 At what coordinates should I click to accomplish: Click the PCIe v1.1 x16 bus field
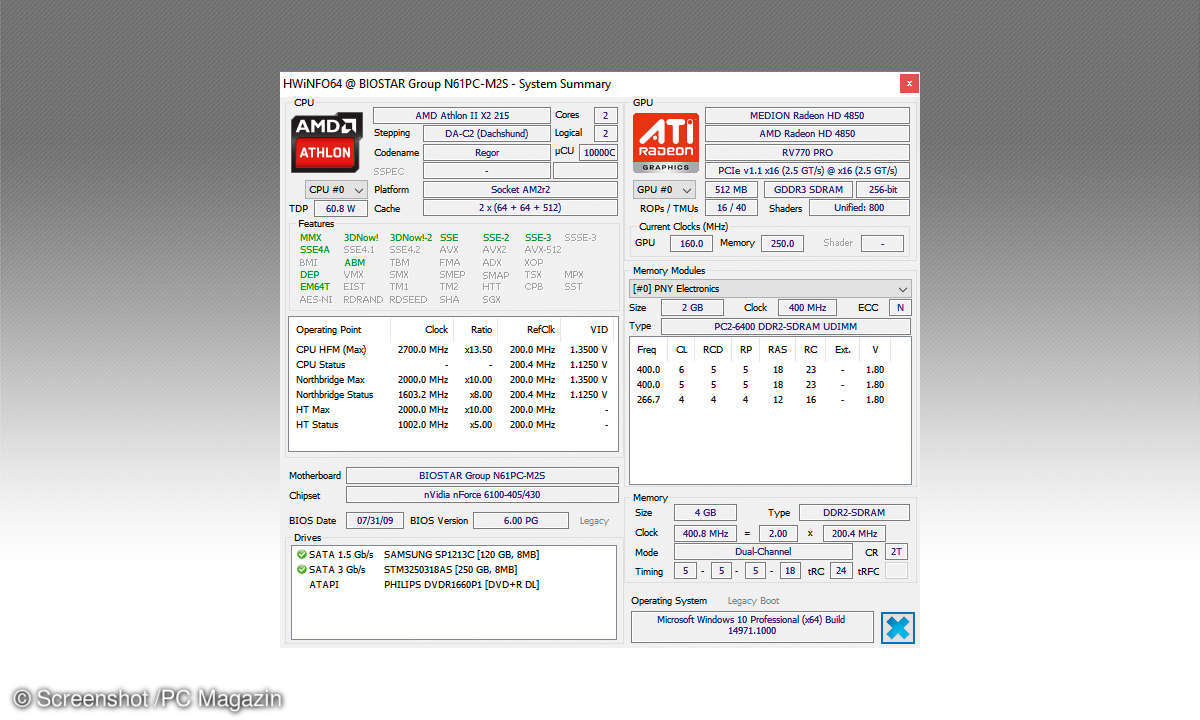pos(807,171)
